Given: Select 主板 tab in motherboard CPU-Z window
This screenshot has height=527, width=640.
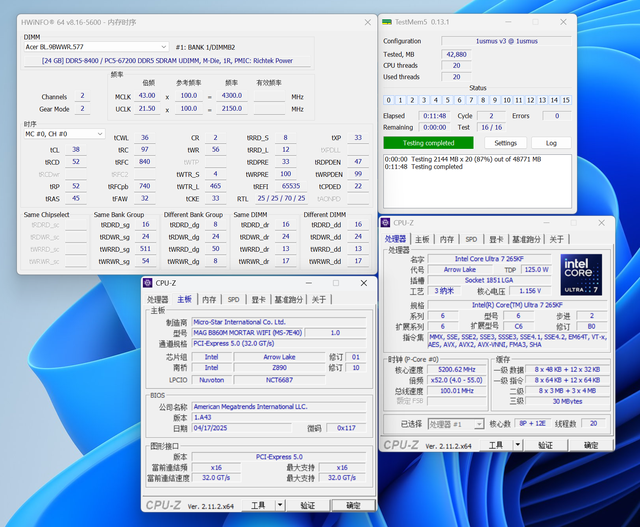Looking at the screenshot, I should click(184, 299).
